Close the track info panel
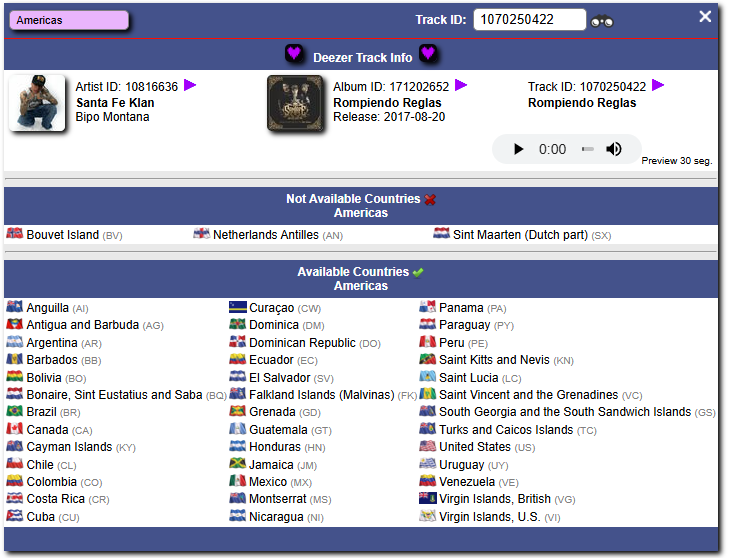The height and width of the screenshot is (558, 731). [705, 17]
